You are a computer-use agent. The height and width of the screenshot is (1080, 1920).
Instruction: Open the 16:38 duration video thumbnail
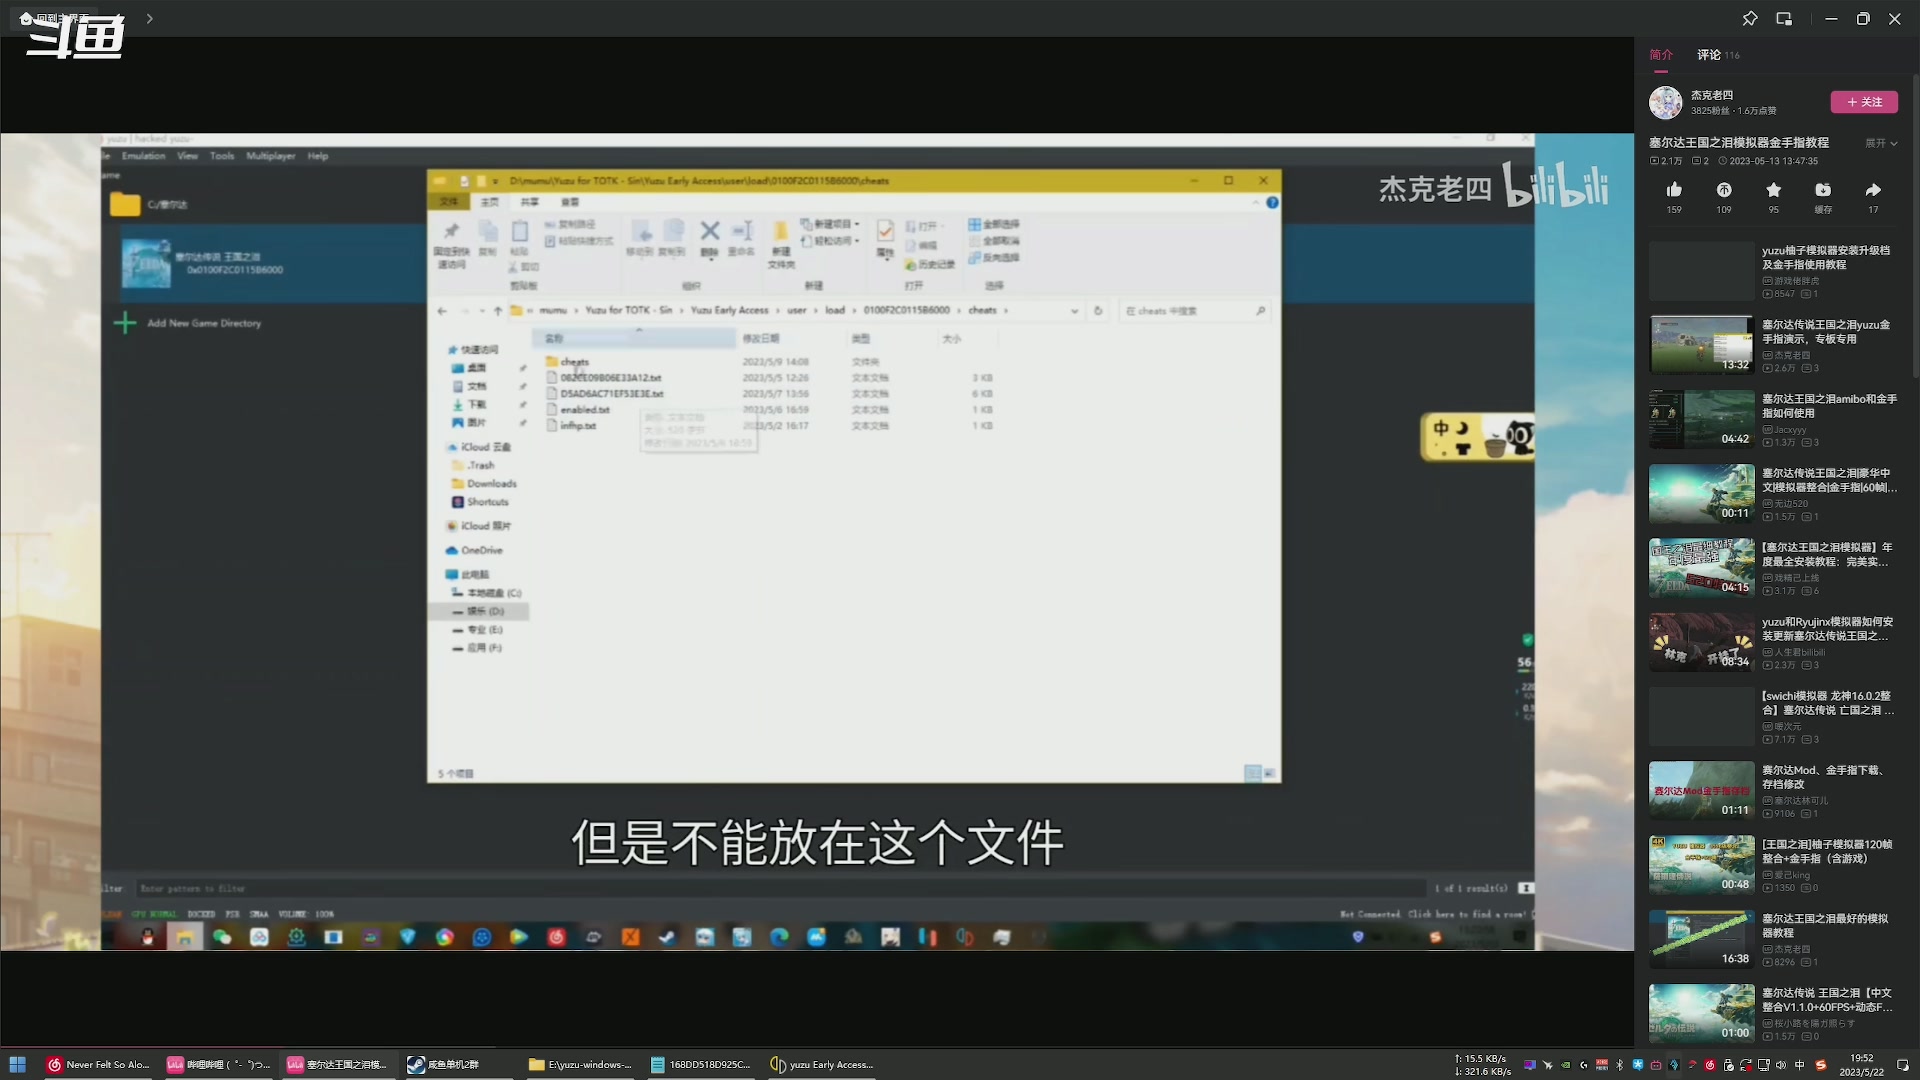(1702, 939)
